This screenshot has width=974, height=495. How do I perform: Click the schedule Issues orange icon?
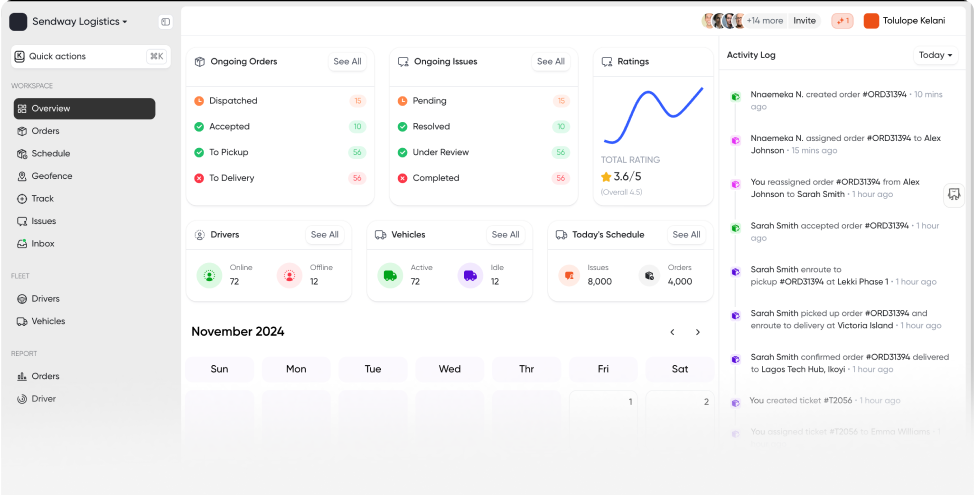pos(569,275)
